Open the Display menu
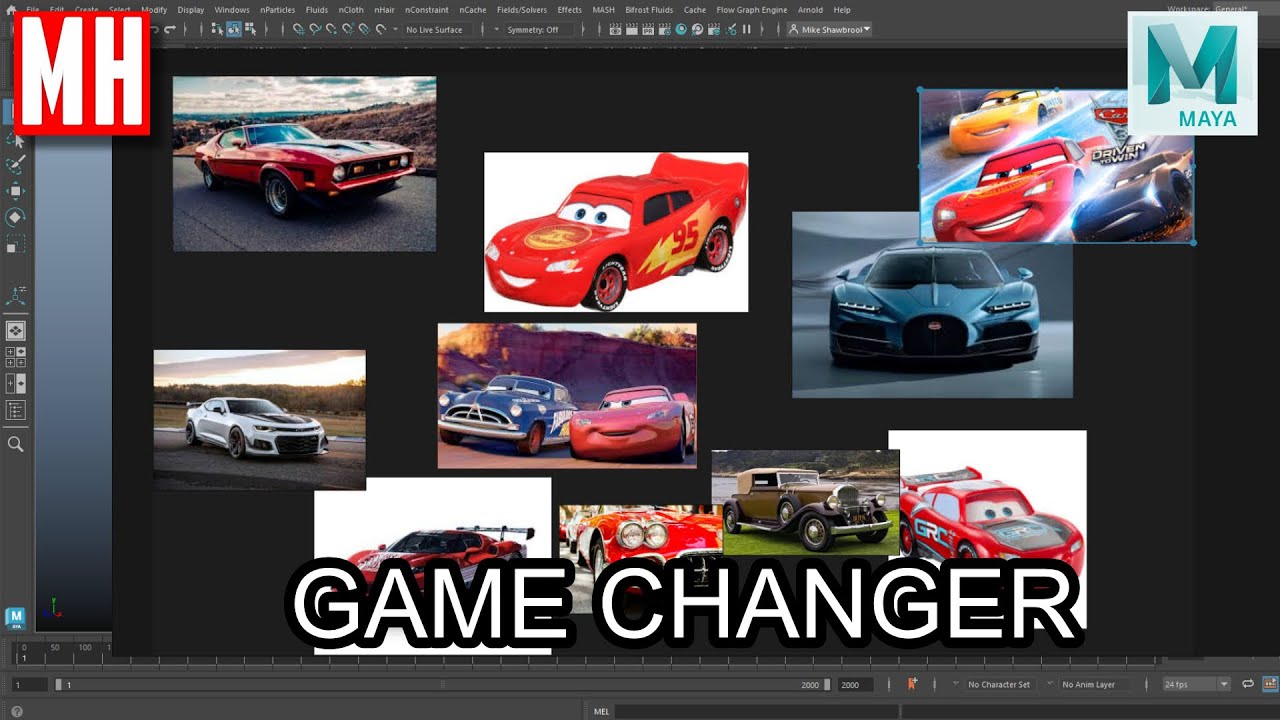 (x=191, y=10)
